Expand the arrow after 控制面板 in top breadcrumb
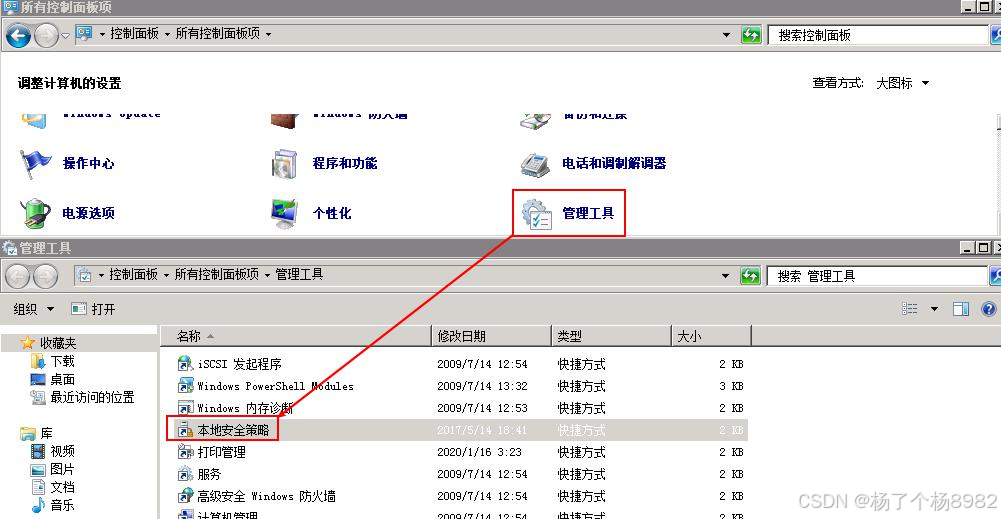 point(167,34)
